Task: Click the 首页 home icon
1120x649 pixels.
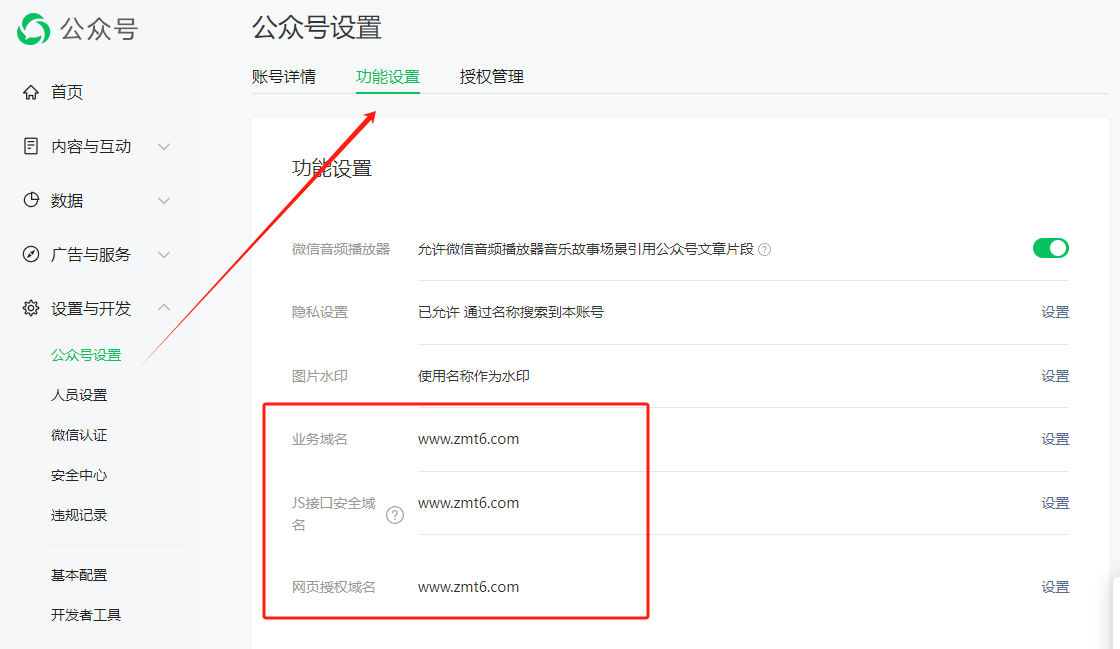Action: click(31, 92)
